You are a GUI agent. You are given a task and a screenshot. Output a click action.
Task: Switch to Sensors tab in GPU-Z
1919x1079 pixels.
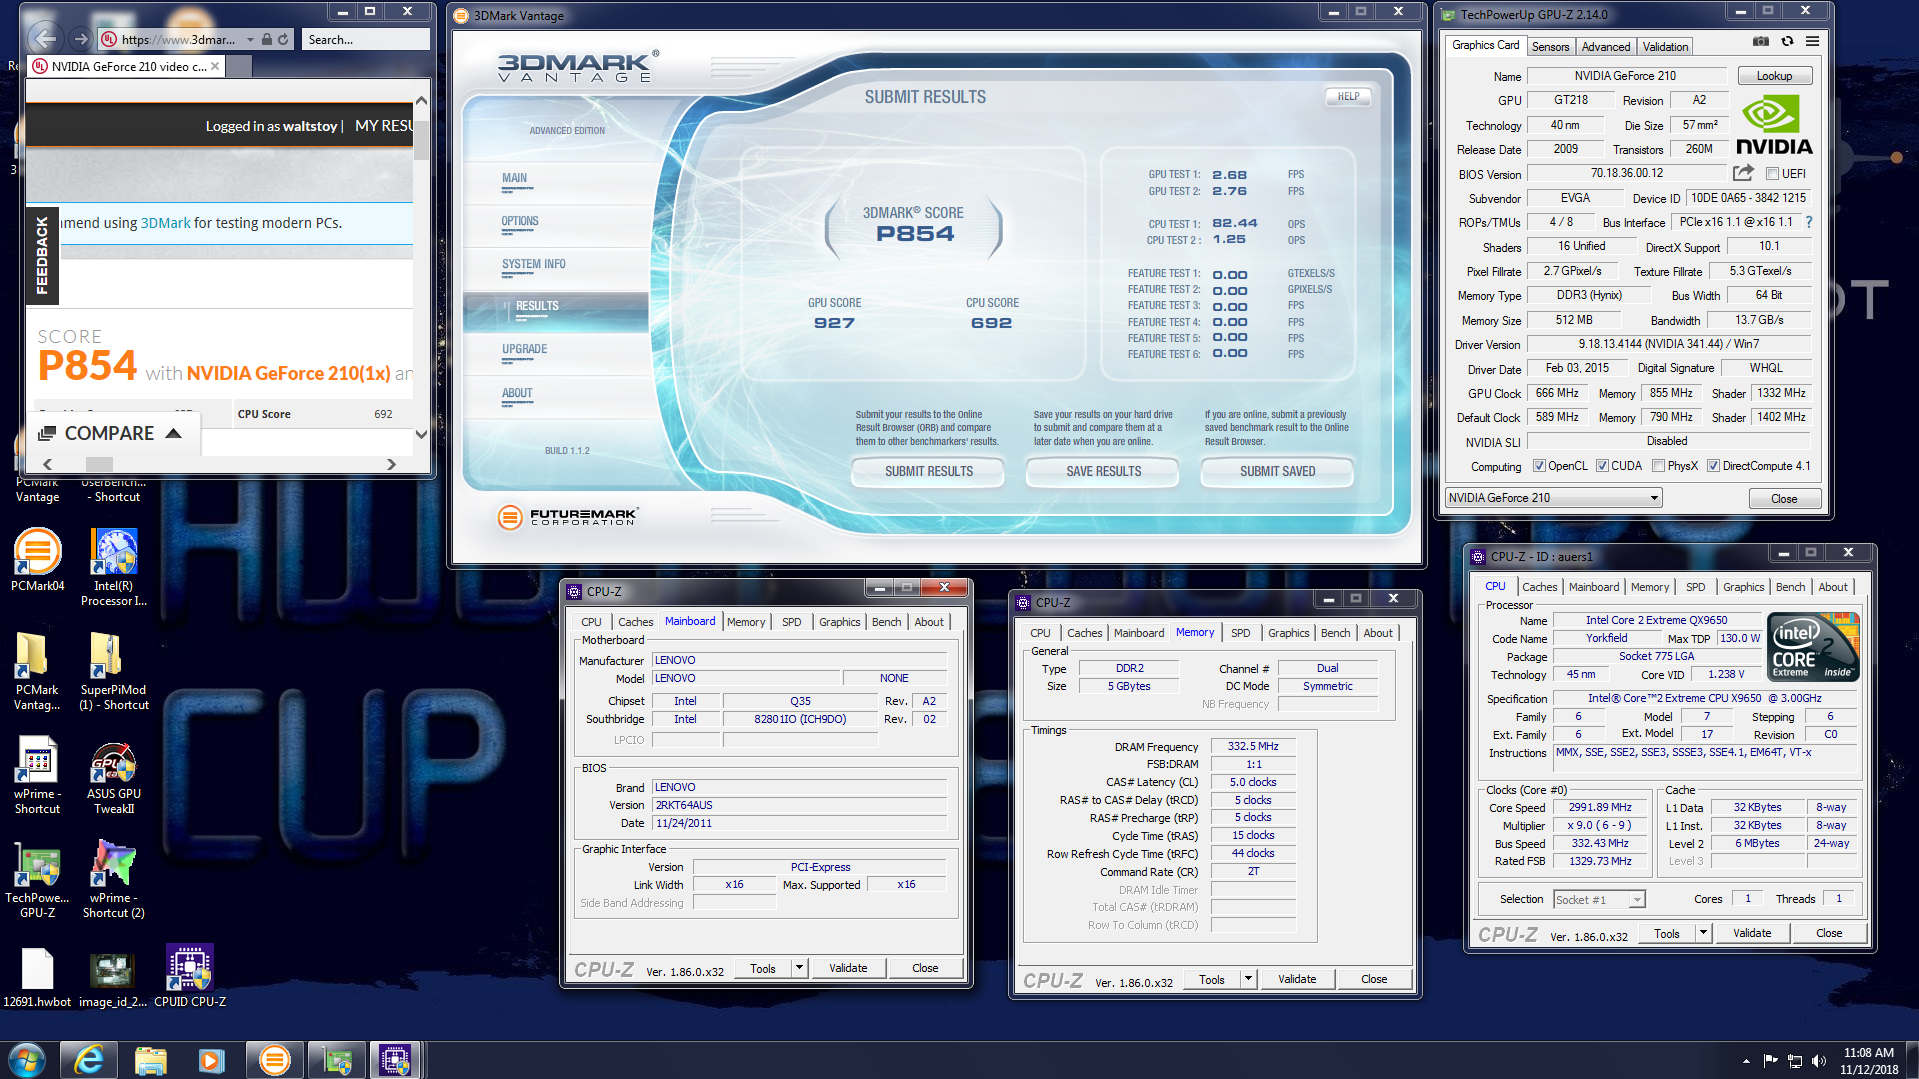1550,47
